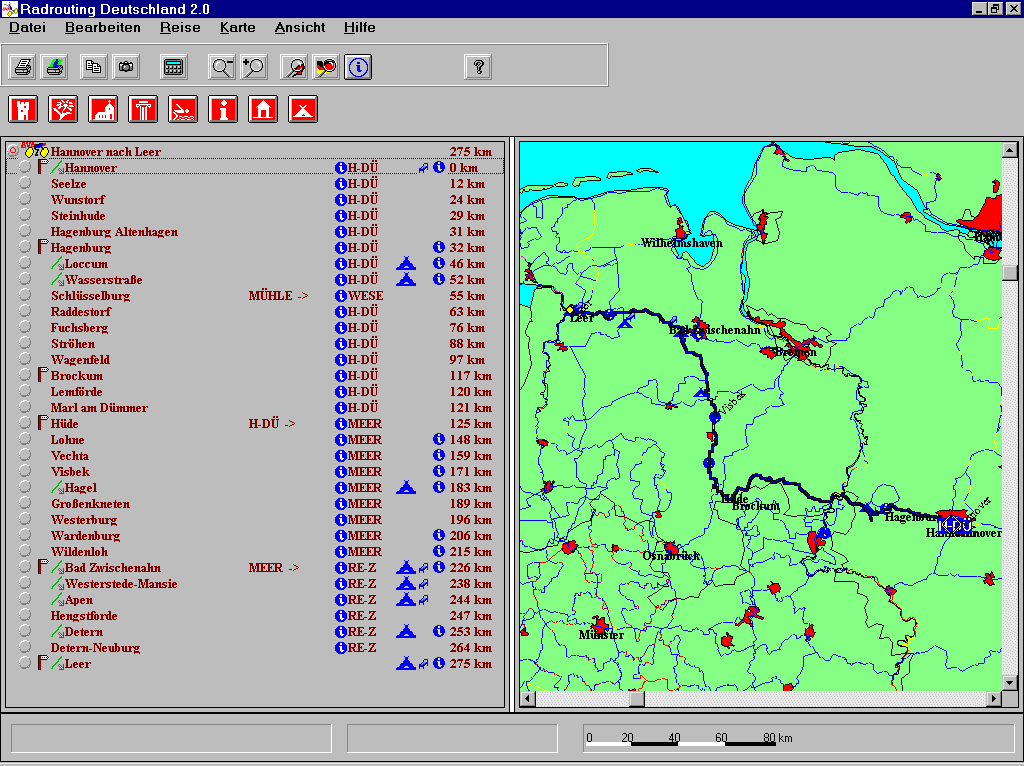Select the red tree nature icon
Image resolution: width=1024 pixels, height=766 pixels.
pos(63,109)
